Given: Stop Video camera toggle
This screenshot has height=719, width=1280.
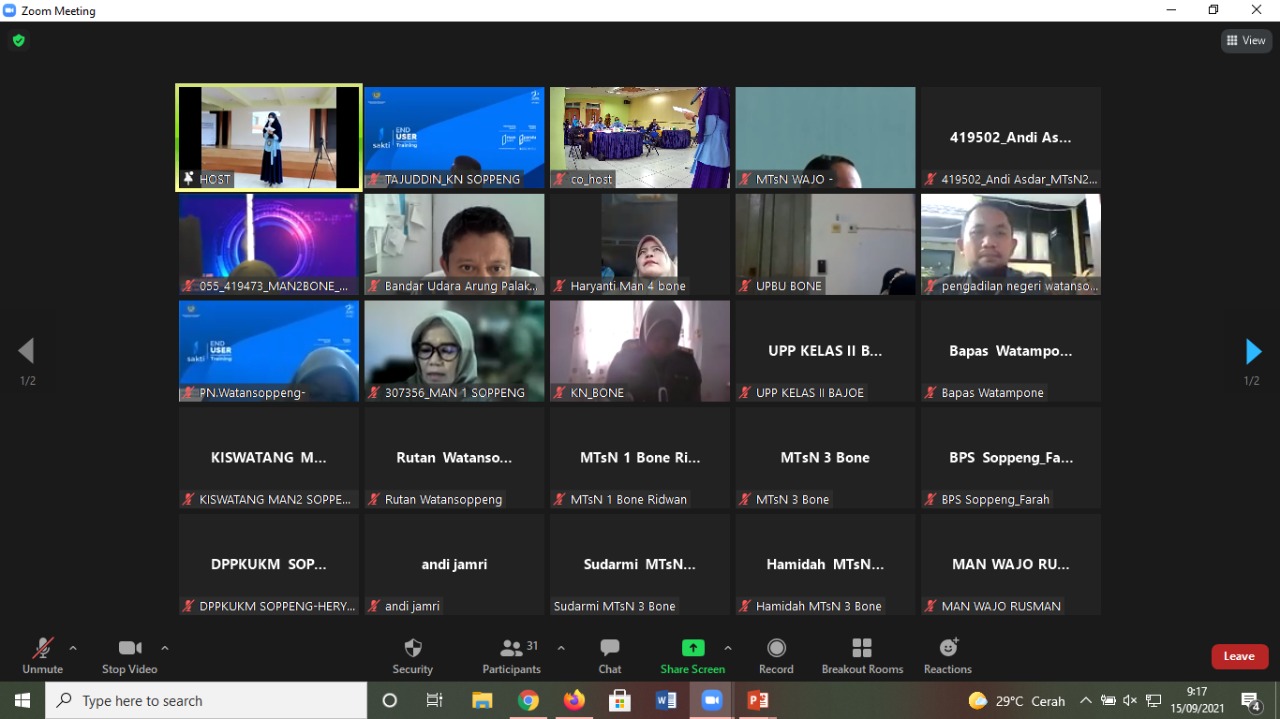Looking at the screenshot, I should [129, 655].
